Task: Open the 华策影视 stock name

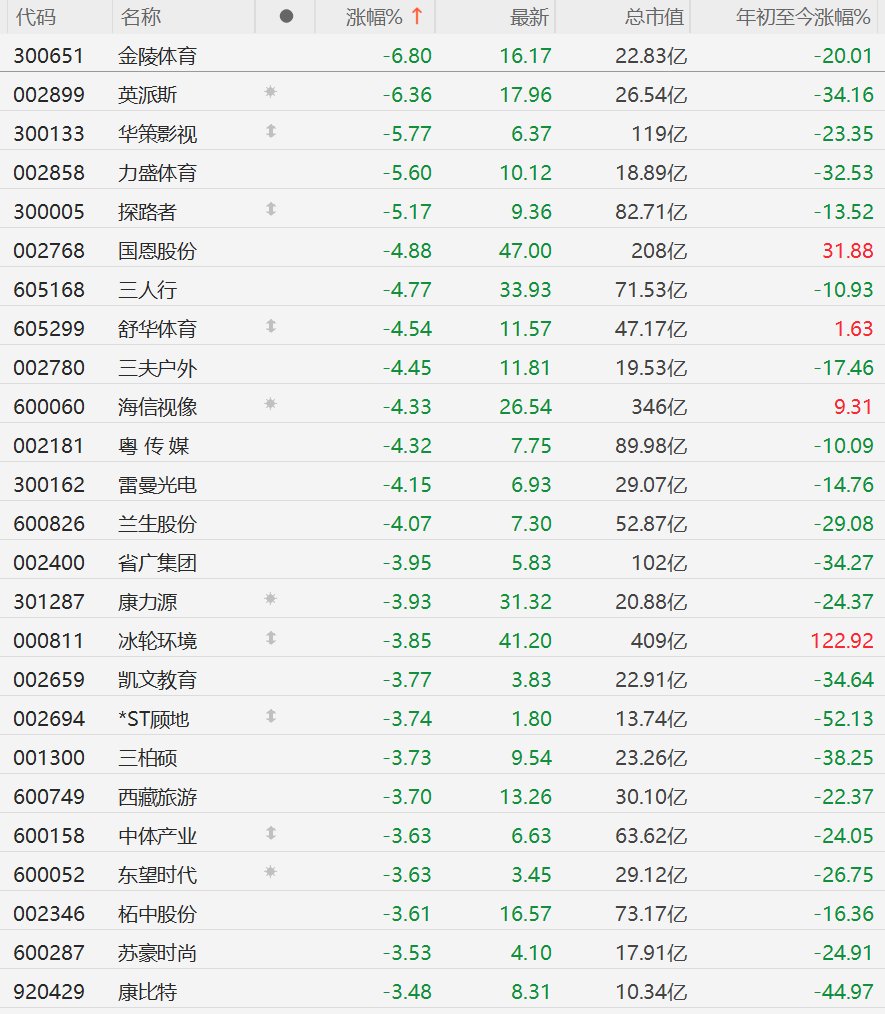Action: (x=157, y=134)
